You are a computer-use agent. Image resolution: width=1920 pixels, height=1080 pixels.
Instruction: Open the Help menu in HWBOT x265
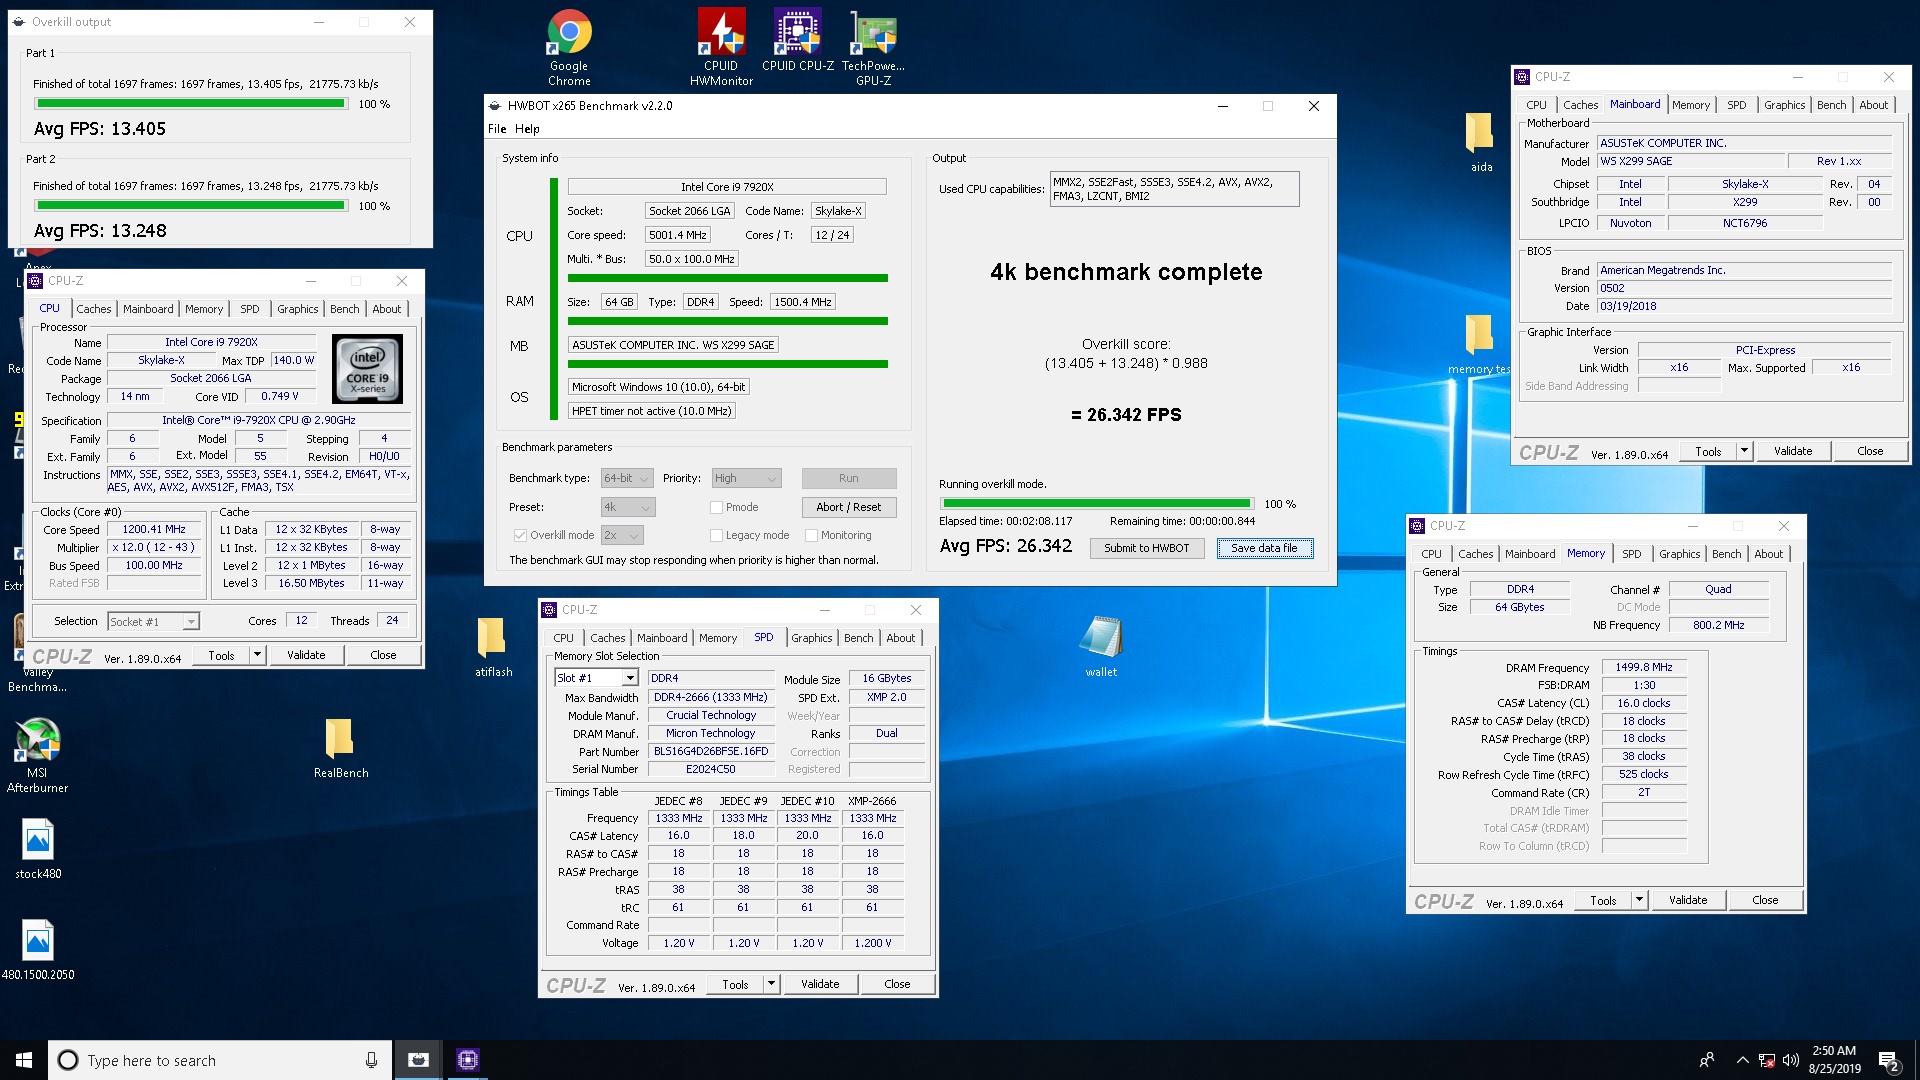pos(527,129)
